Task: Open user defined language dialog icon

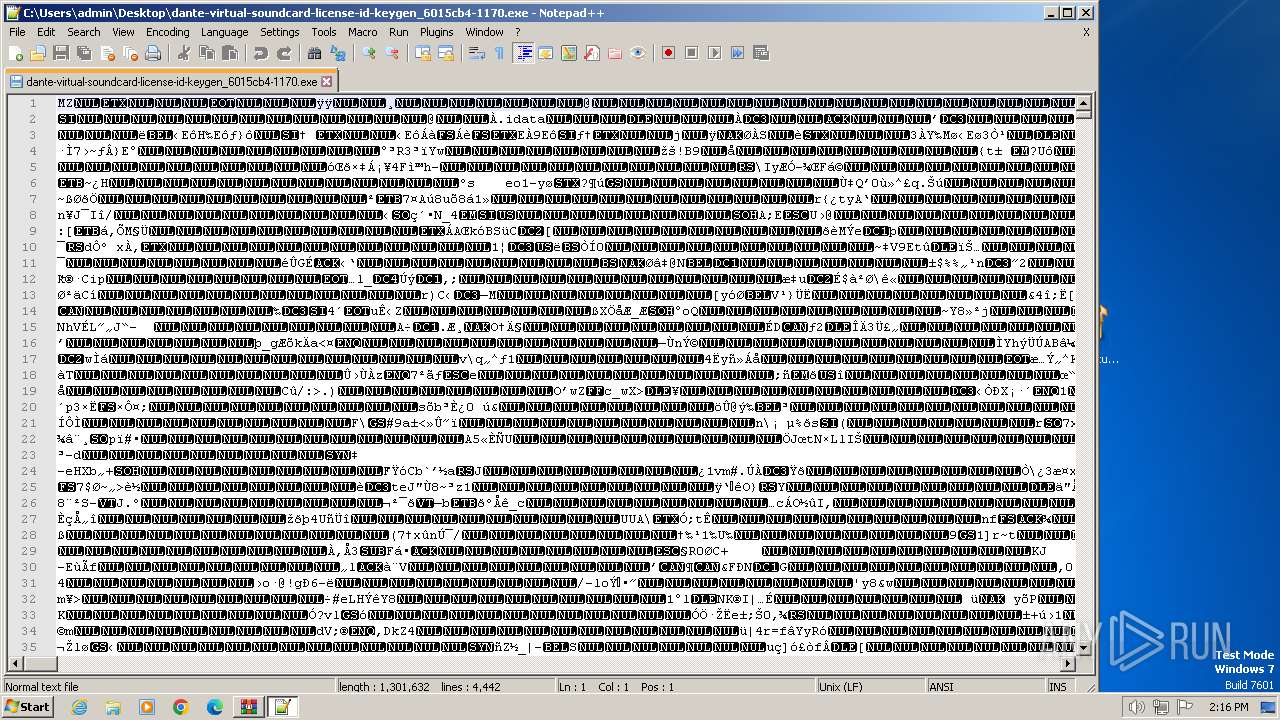Action: pos(546,53)
